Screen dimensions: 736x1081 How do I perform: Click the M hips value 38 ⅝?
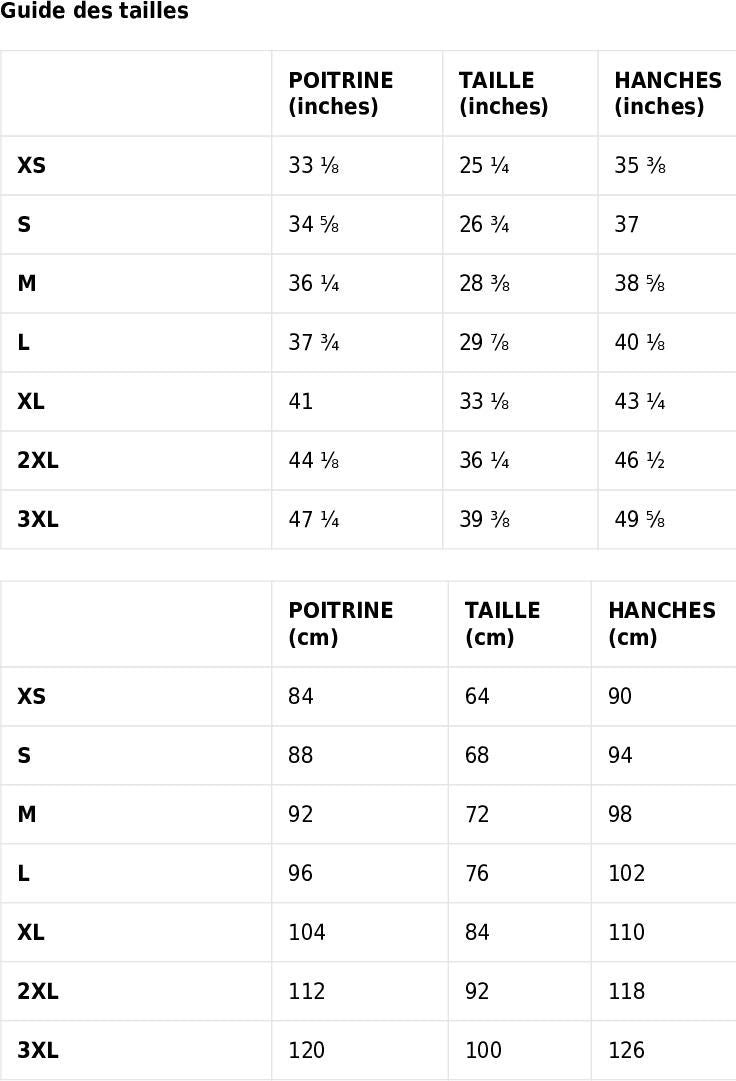click(x=640, y=284)
